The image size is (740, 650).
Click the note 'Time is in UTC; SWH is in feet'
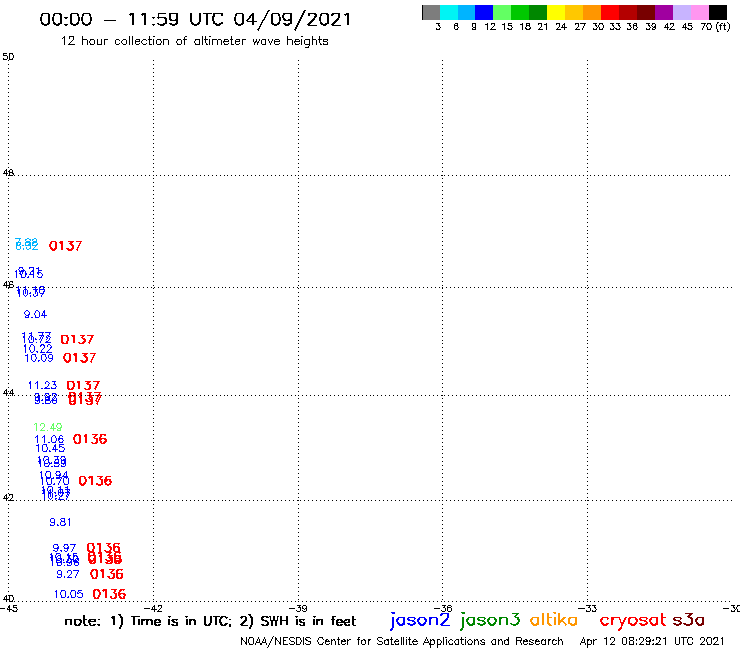210,621
